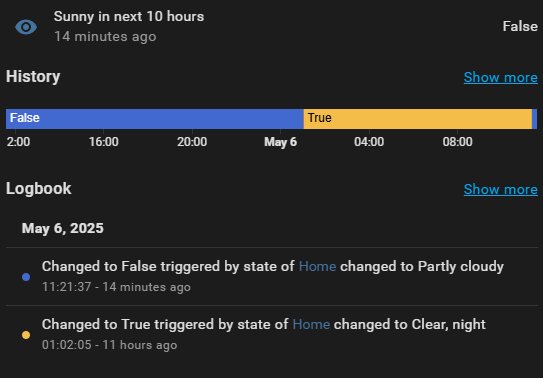Click the False state value at top right
The width and height of the screenshot is (543, 378).
point(520,26)
